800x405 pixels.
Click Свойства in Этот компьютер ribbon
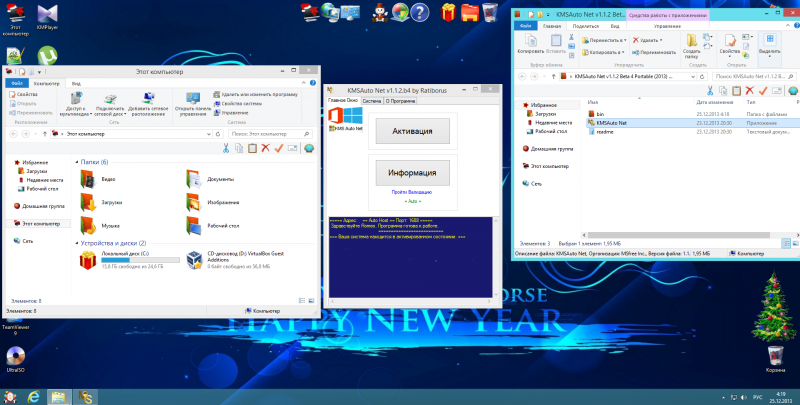[x=23, y=94]
